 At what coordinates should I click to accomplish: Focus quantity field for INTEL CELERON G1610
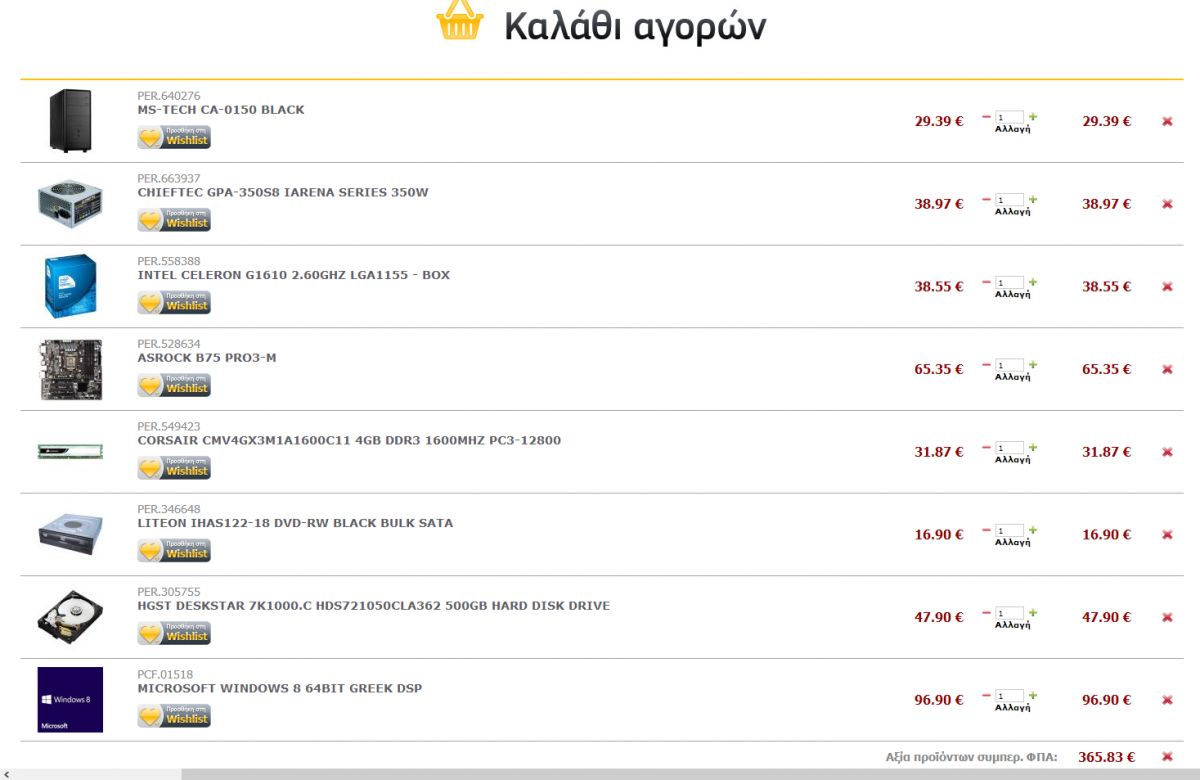[1010, 283]
